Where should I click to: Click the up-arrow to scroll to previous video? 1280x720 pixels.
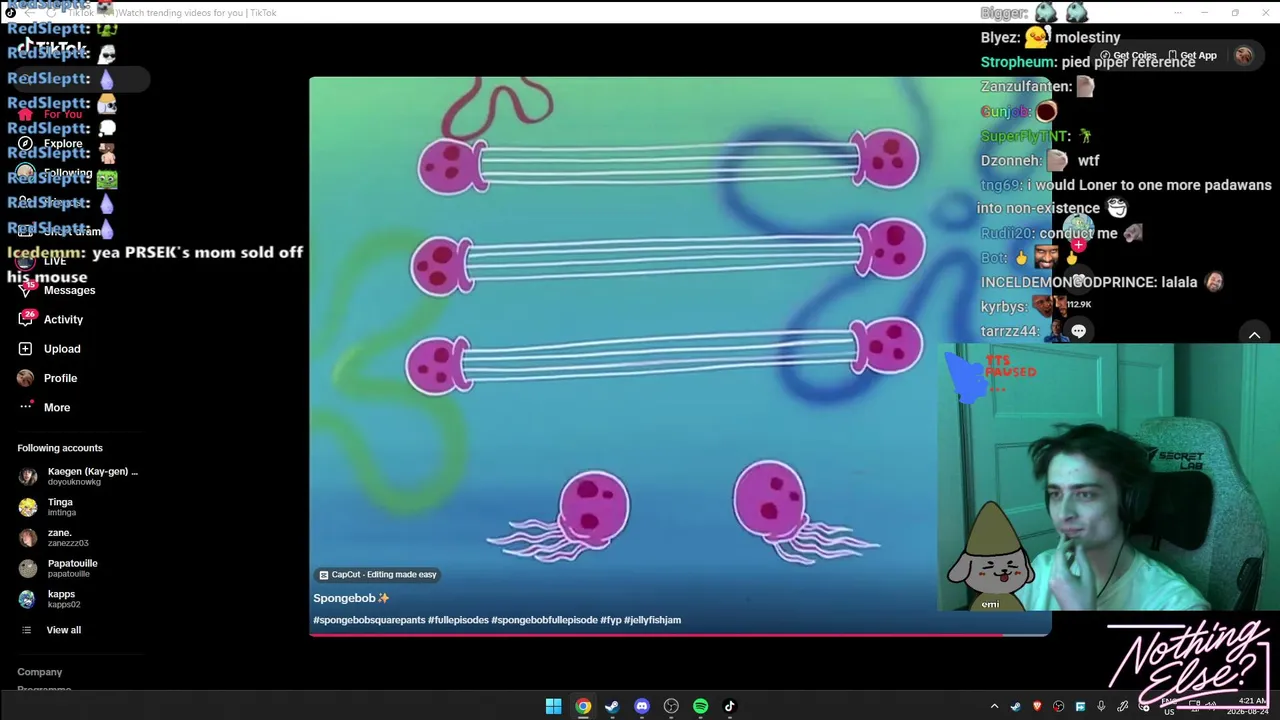(x=1254, y=335)
